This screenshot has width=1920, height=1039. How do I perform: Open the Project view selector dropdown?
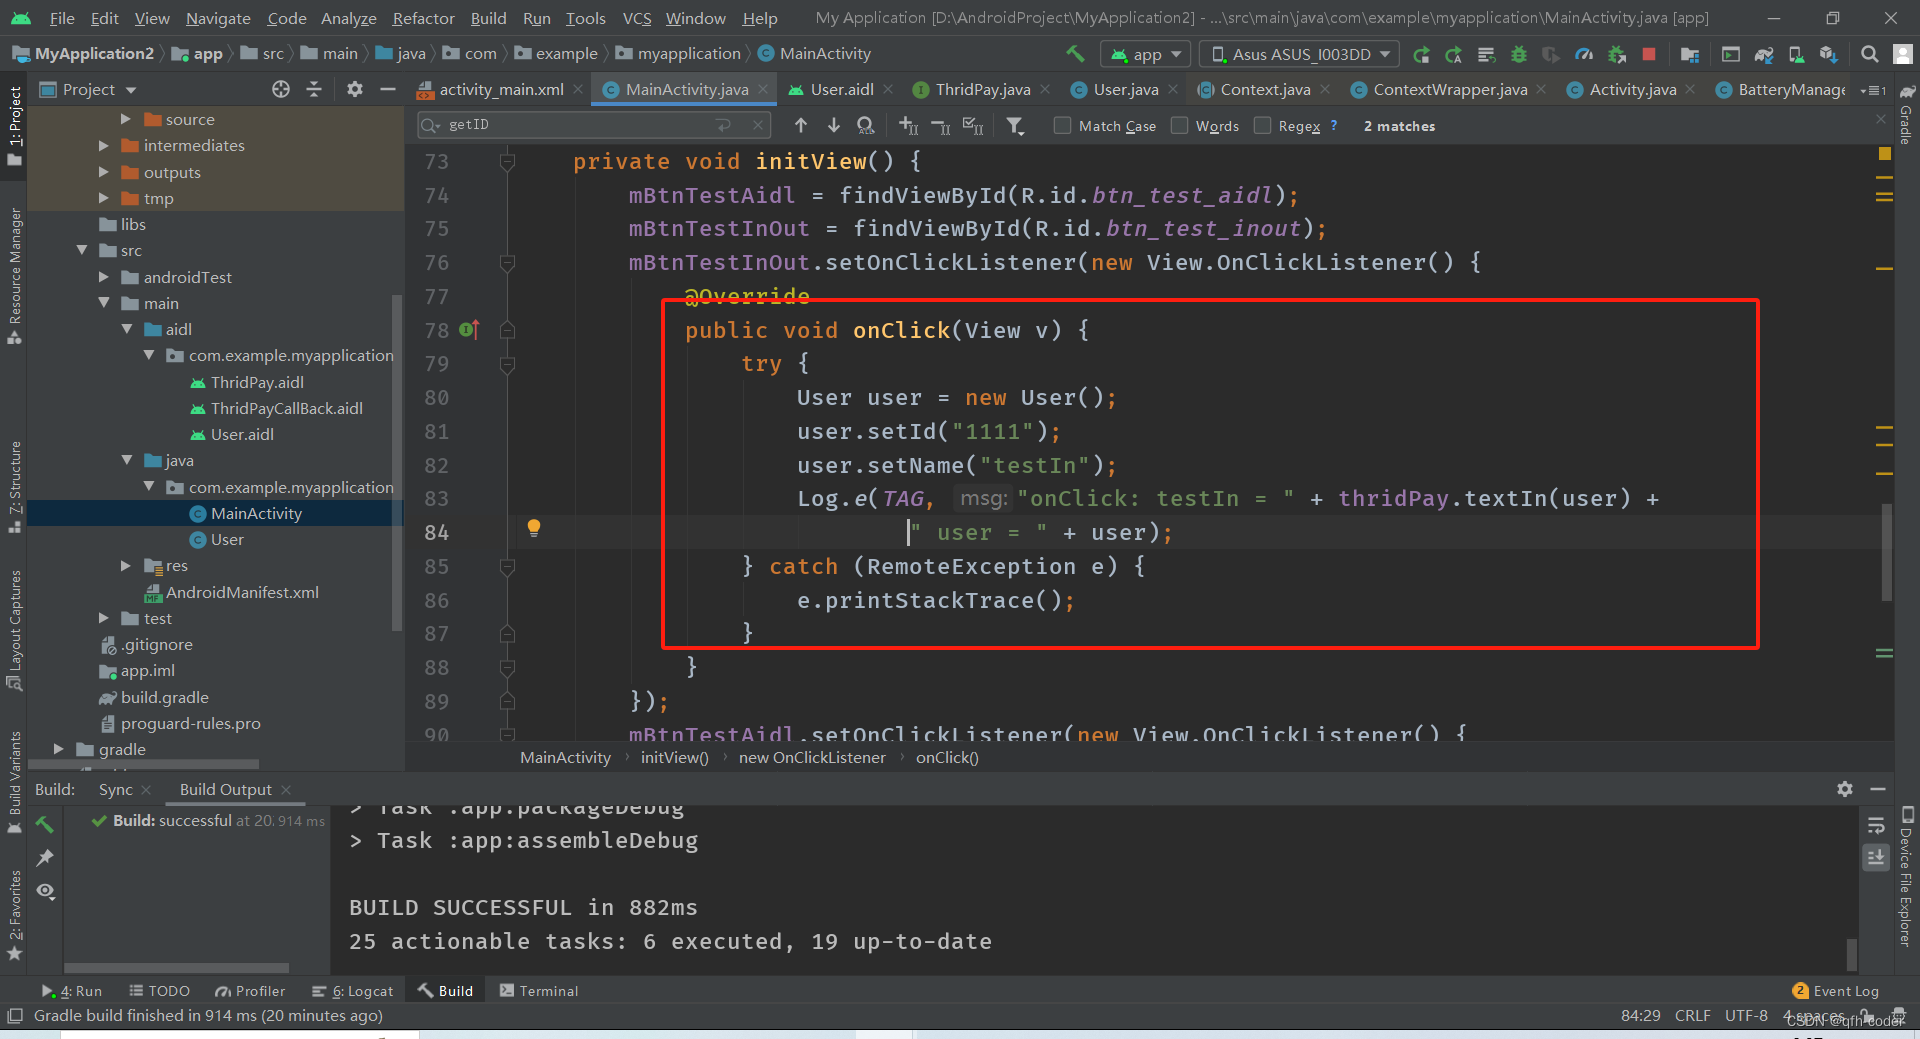(x=88, y=89)
